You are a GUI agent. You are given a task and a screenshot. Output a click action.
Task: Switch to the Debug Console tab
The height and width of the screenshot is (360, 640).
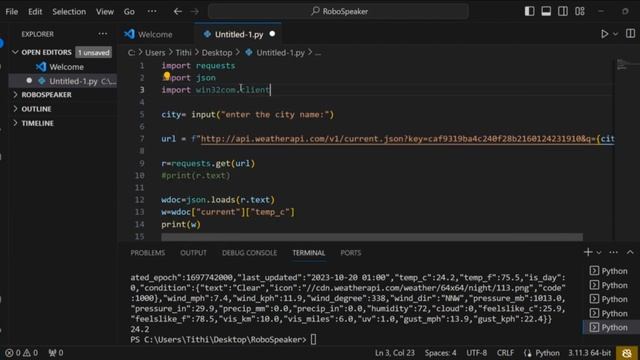[x=249, y=253]
